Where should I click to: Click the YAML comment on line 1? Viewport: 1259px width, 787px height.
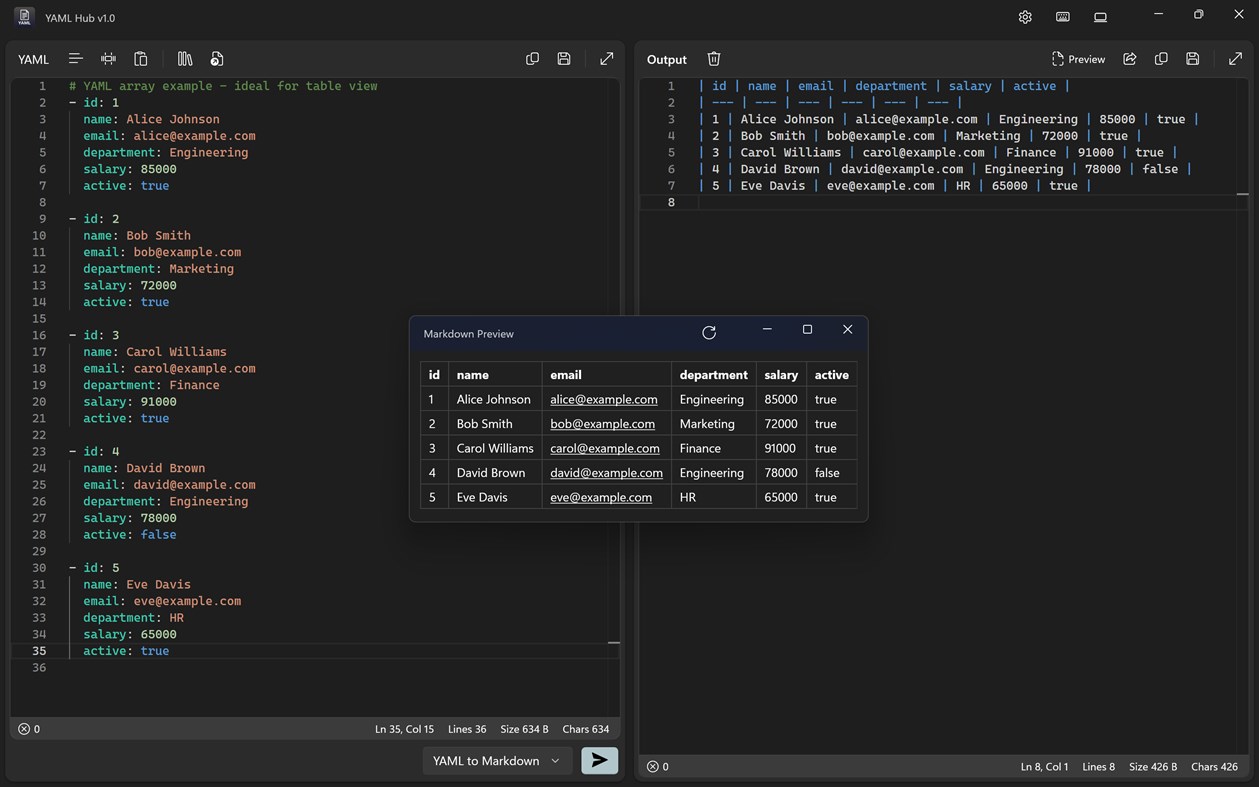(223, 86)
